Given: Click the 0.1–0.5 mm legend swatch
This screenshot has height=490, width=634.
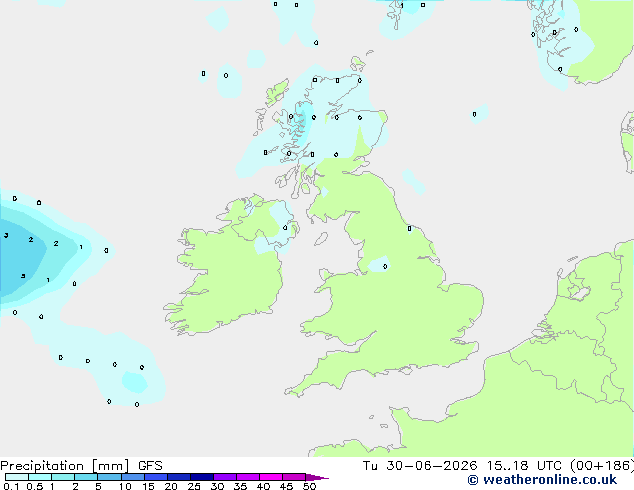Looking at the screenshot, I should click(x=17, y=477).
